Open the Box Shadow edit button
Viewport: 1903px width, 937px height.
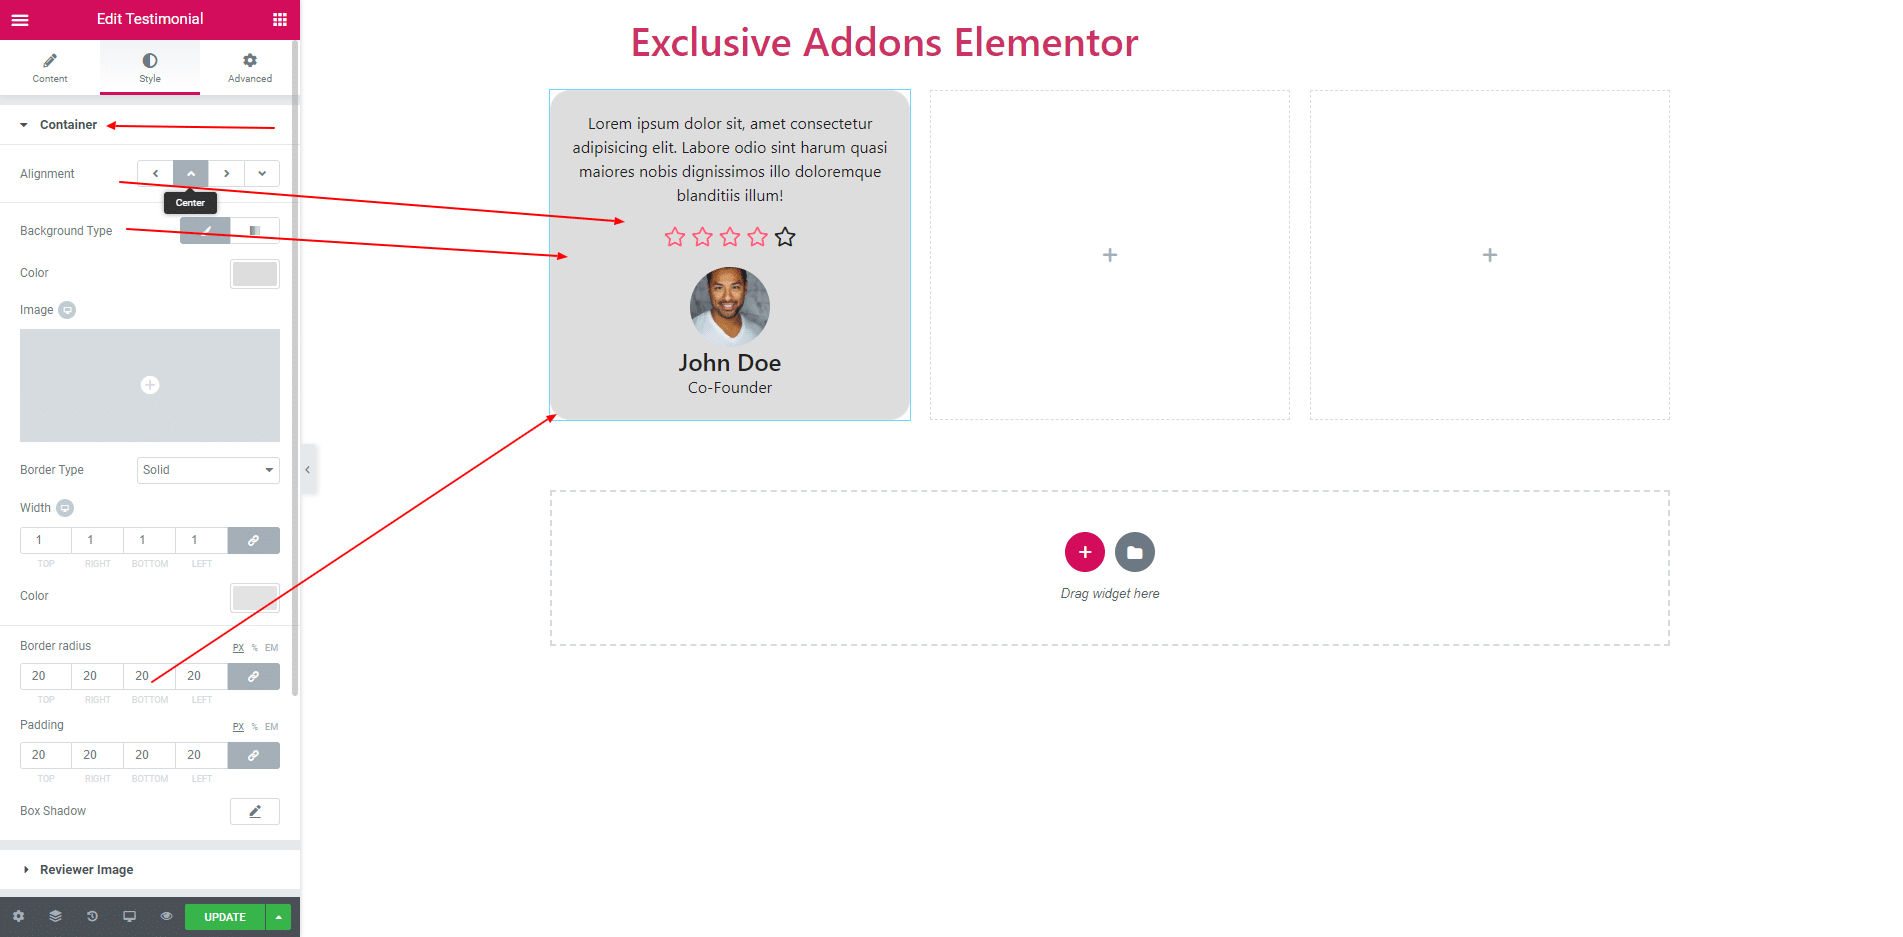click(x=255, y=811)
